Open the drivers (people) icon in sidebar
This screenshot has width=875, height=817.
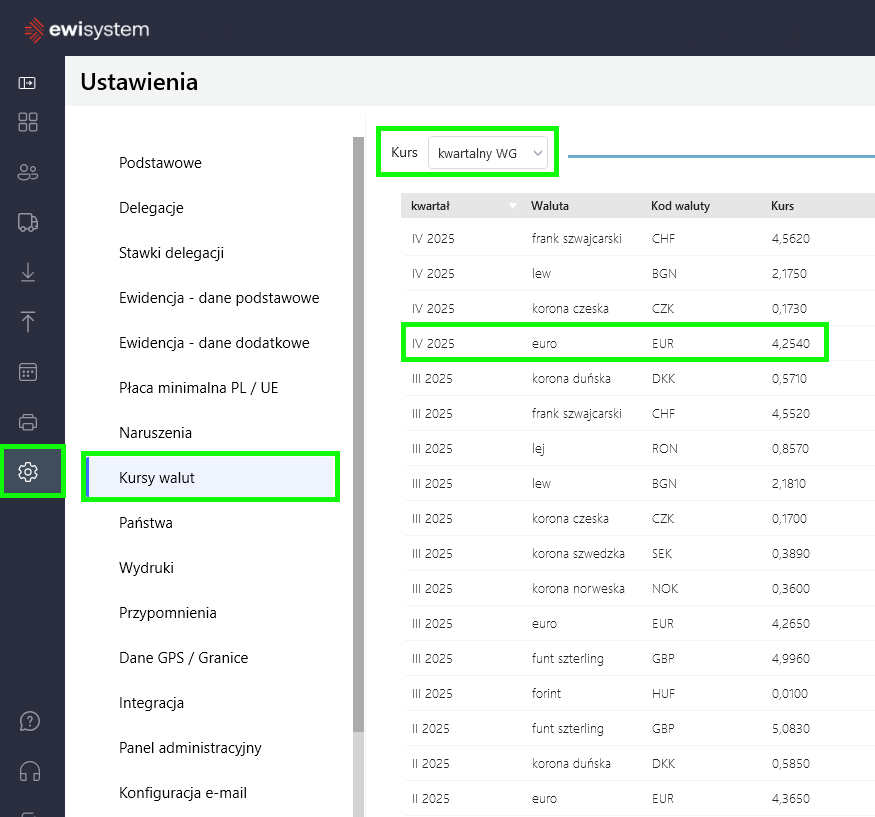click(x=28, y=172)
